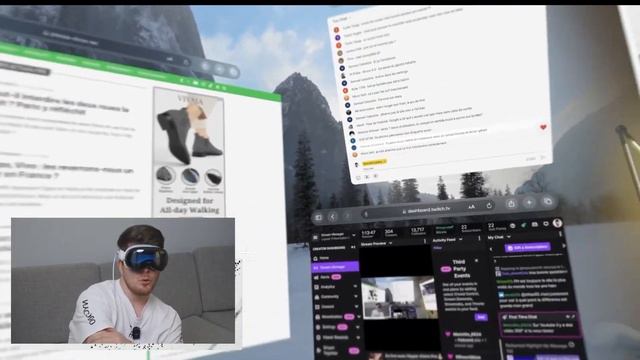
Task: Click the send arrow in the chat window
Action: 543,157
